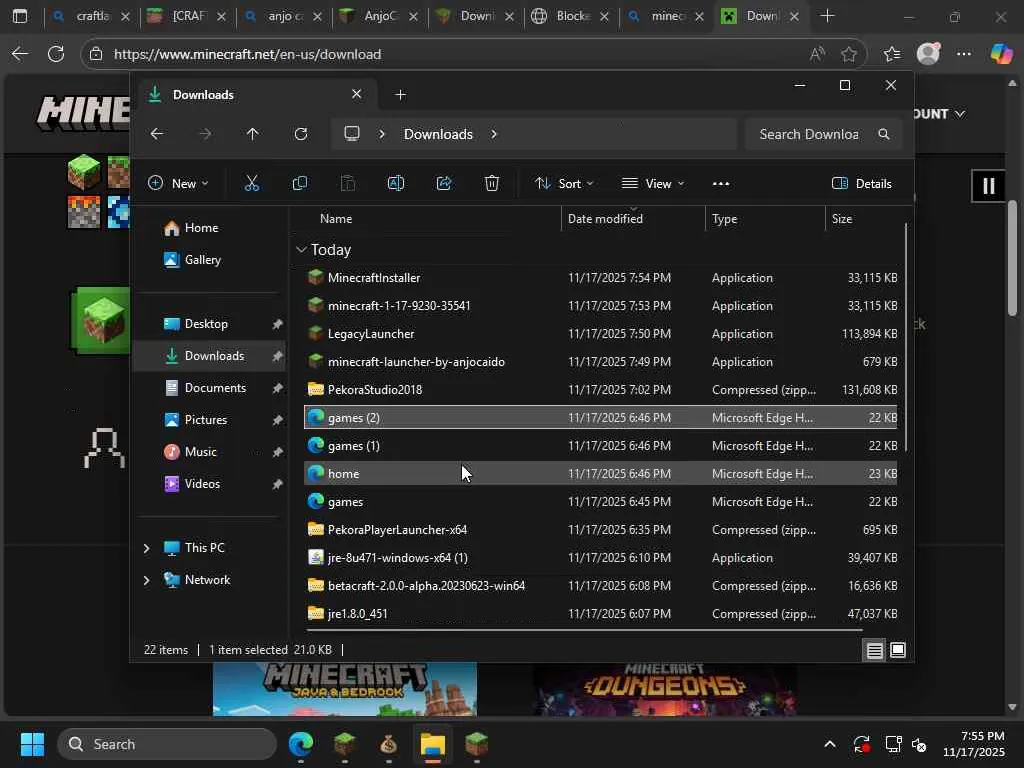Select the LegacyLauncher file
This screenshot has width=1024, height=768.
coord(600,334)
